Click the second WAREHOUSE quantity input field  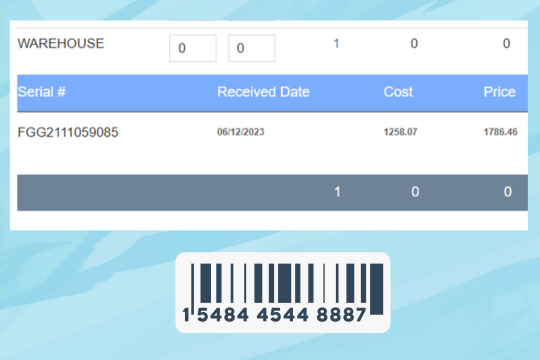[252, 48]
